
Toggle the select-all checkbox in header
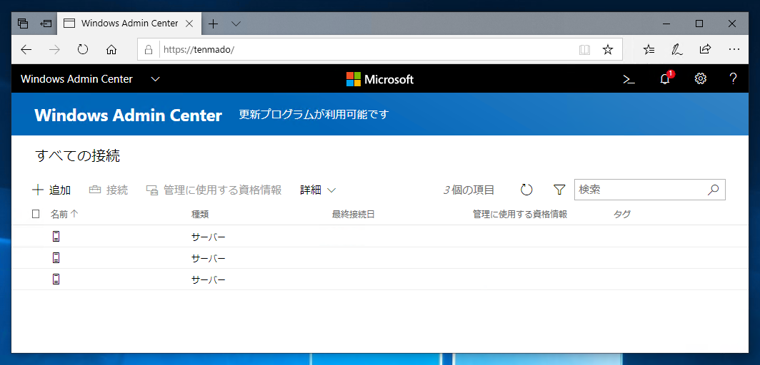coord(35,214)
